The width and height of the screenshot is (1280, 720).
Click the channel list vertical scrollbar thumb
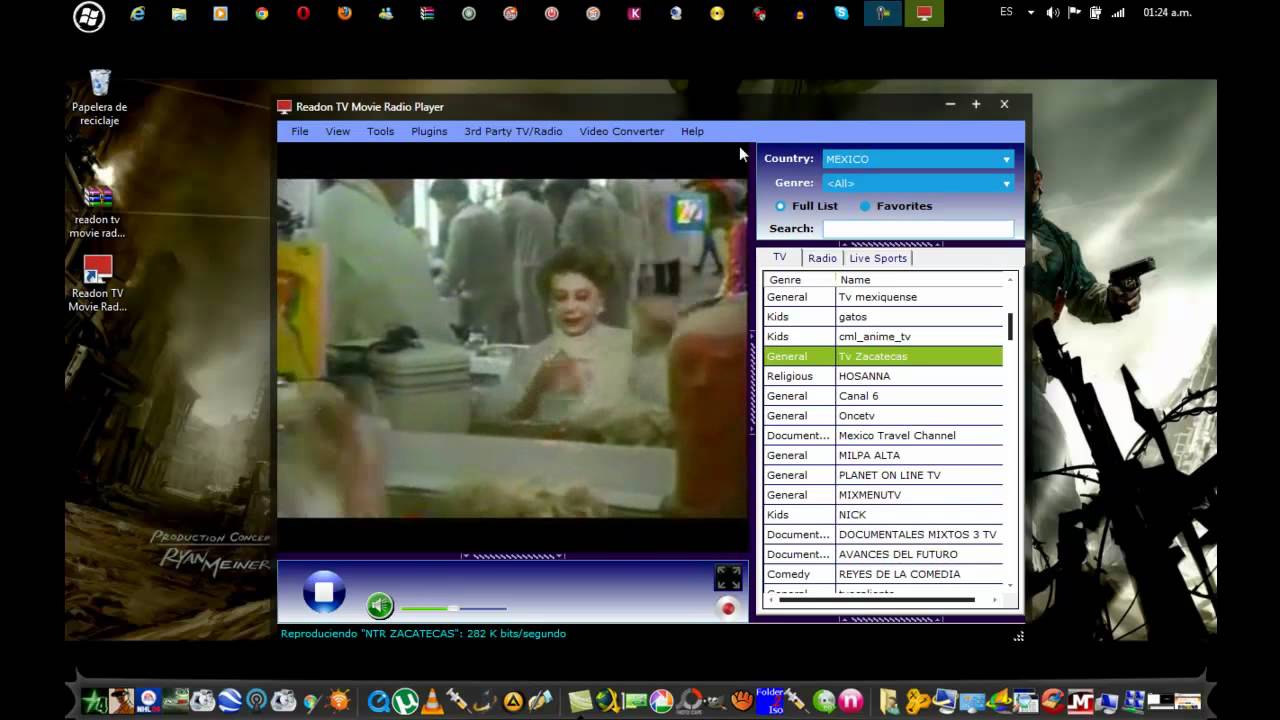(x=1010, y=327)
